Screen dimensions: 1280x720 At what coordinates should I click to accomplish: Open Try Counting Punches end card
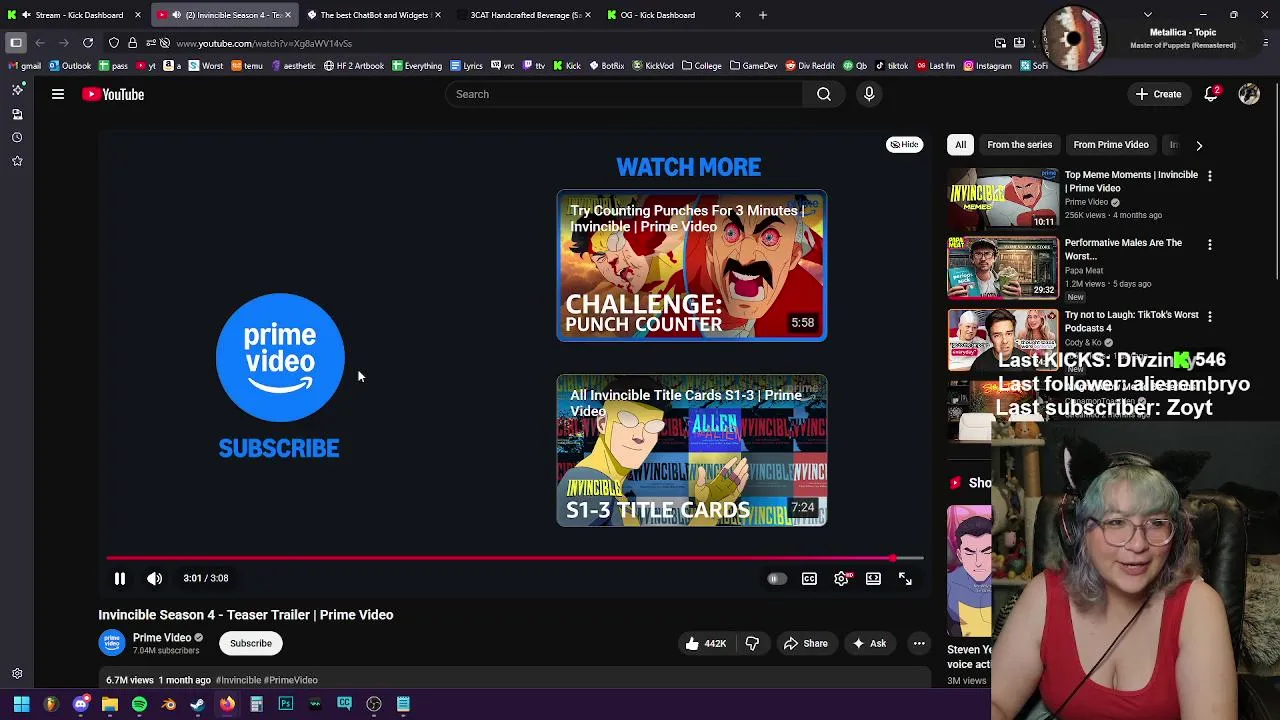(692, 266)
